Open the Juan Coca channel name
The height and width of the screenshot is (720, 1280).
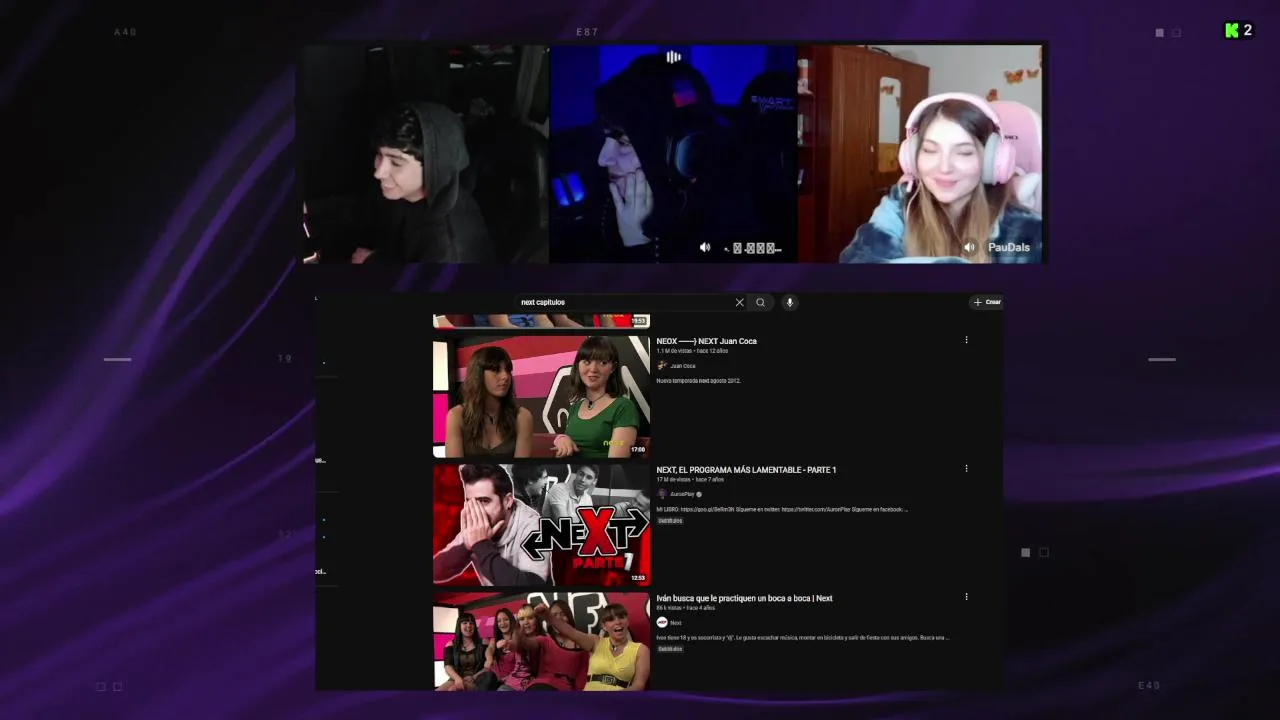coord(683,366)
